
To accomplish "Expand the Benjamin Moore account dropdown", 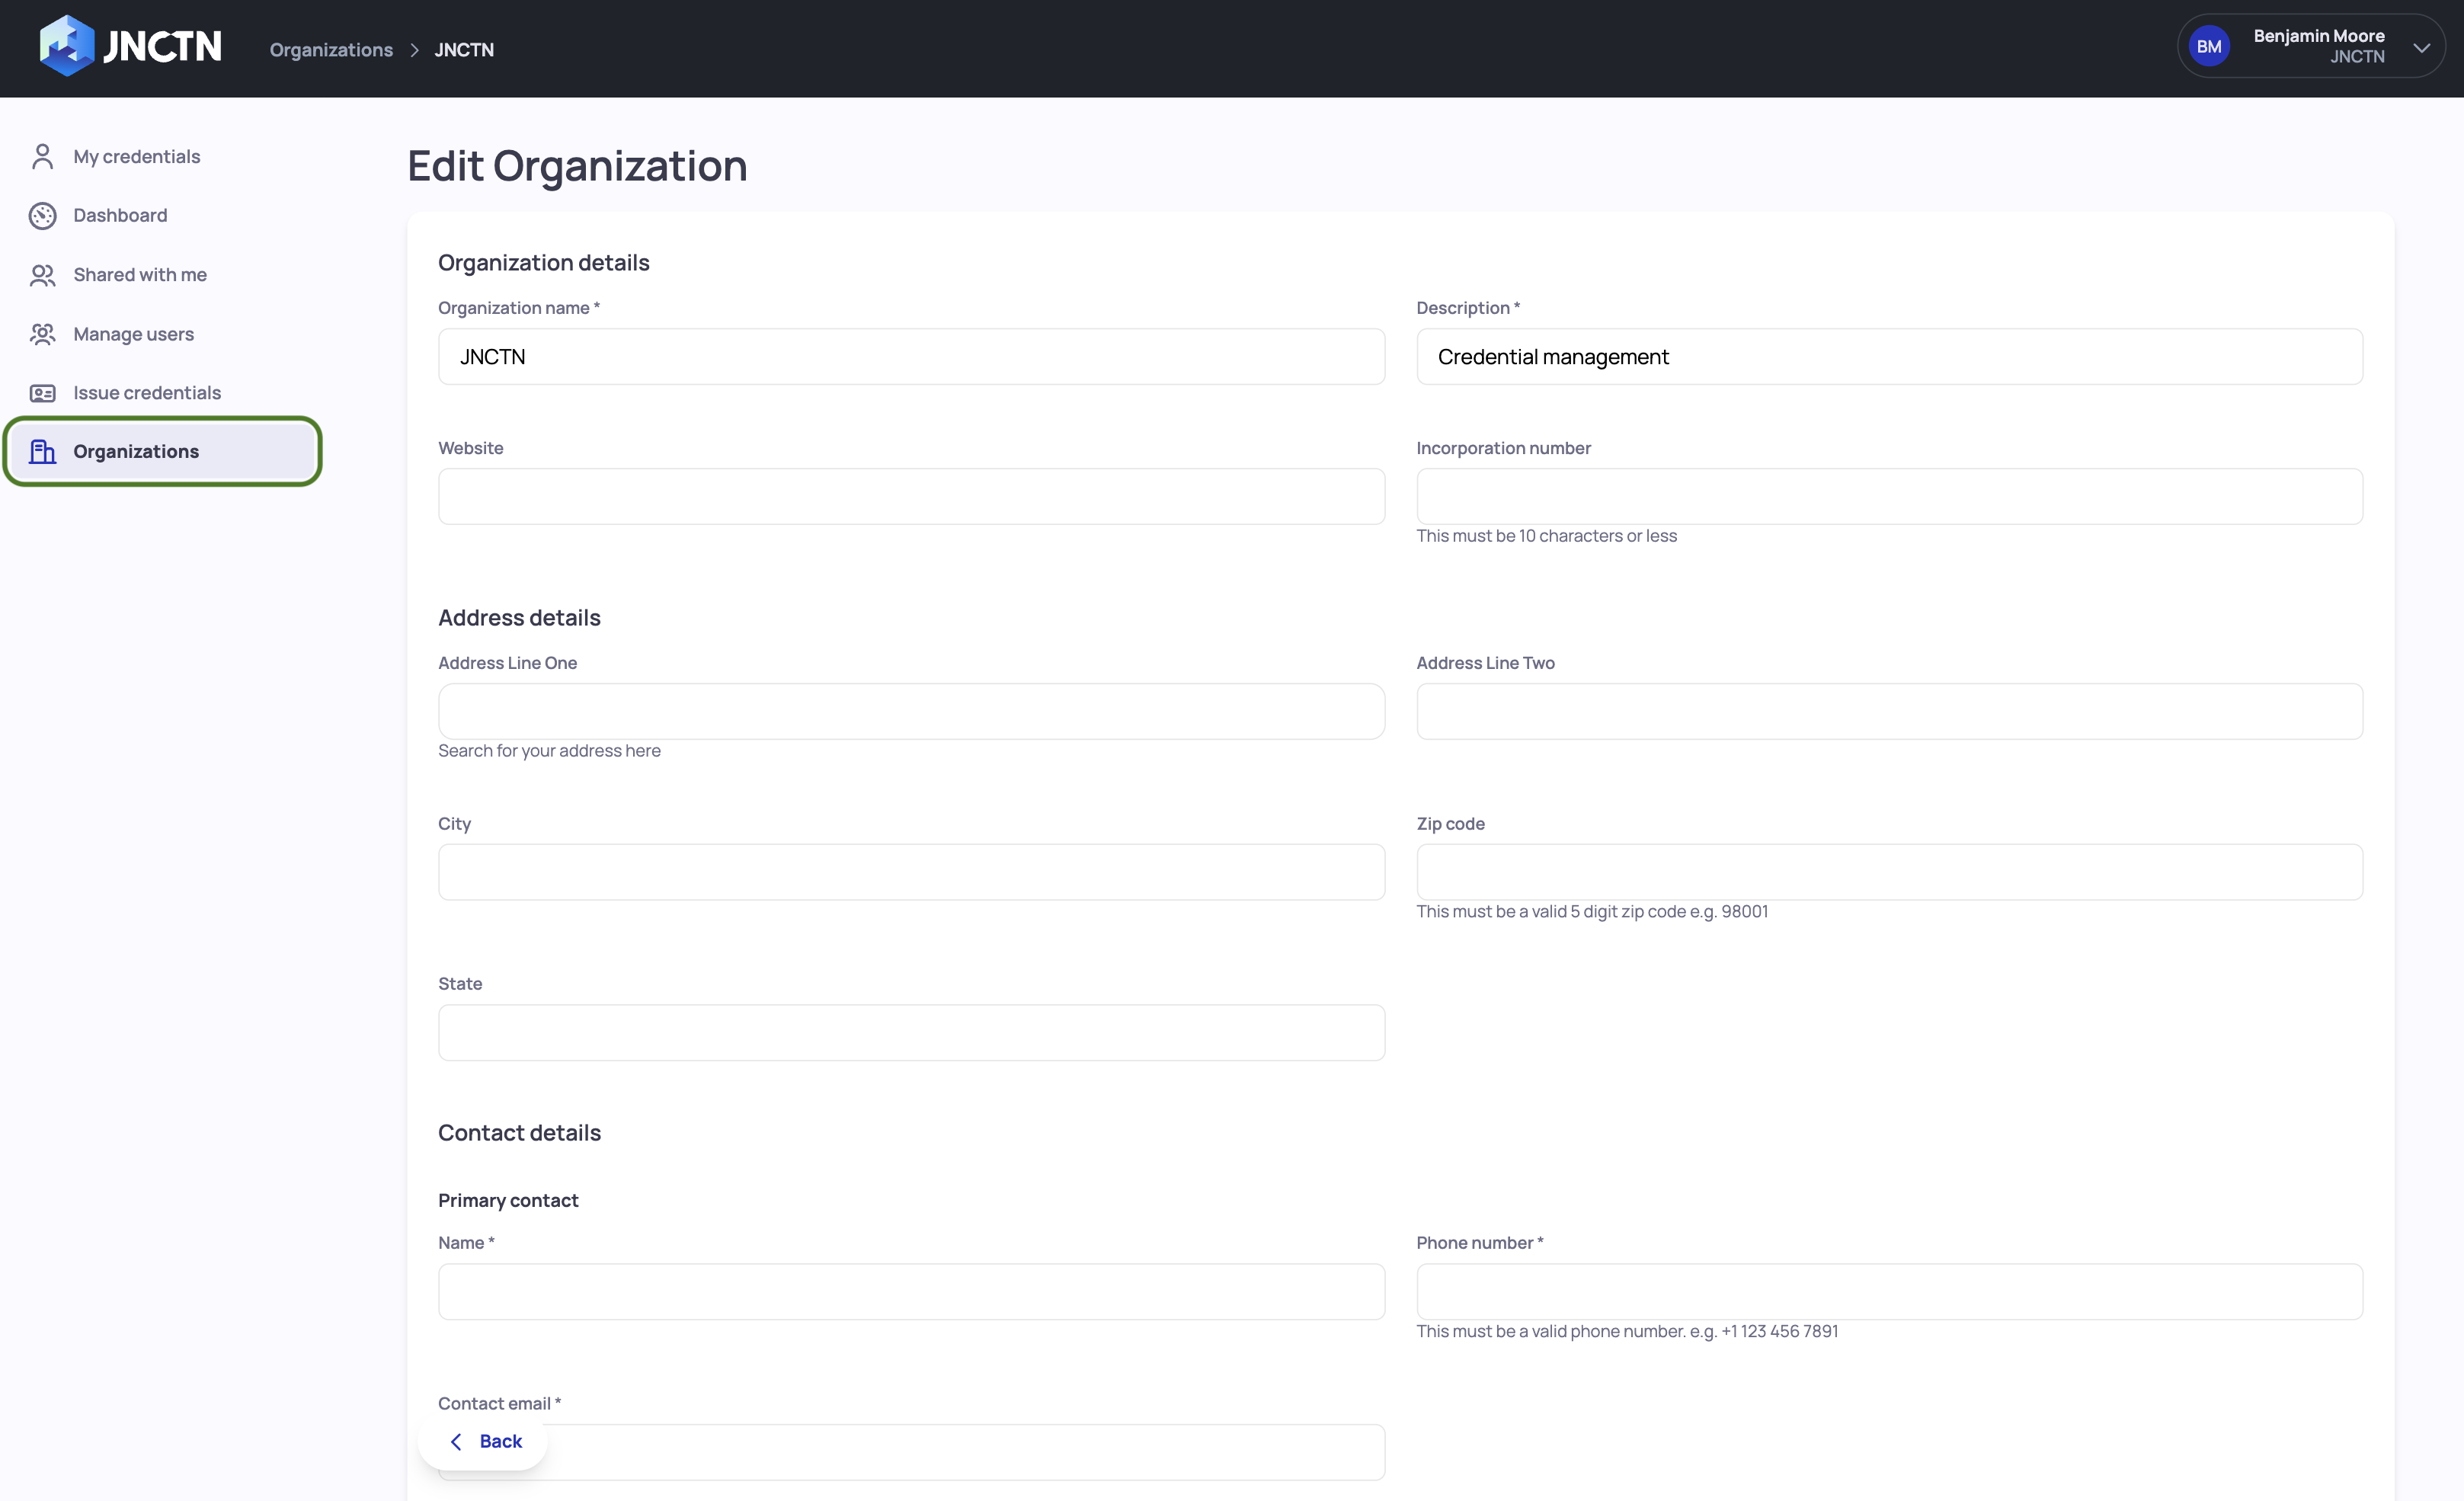I will point(2421,47).
